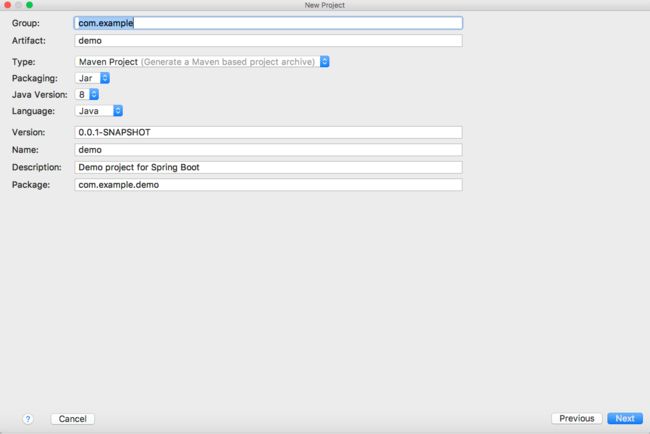This screenshot has height=434, width=650.
Task: Click the Name input field
Action: coord(268,150)
